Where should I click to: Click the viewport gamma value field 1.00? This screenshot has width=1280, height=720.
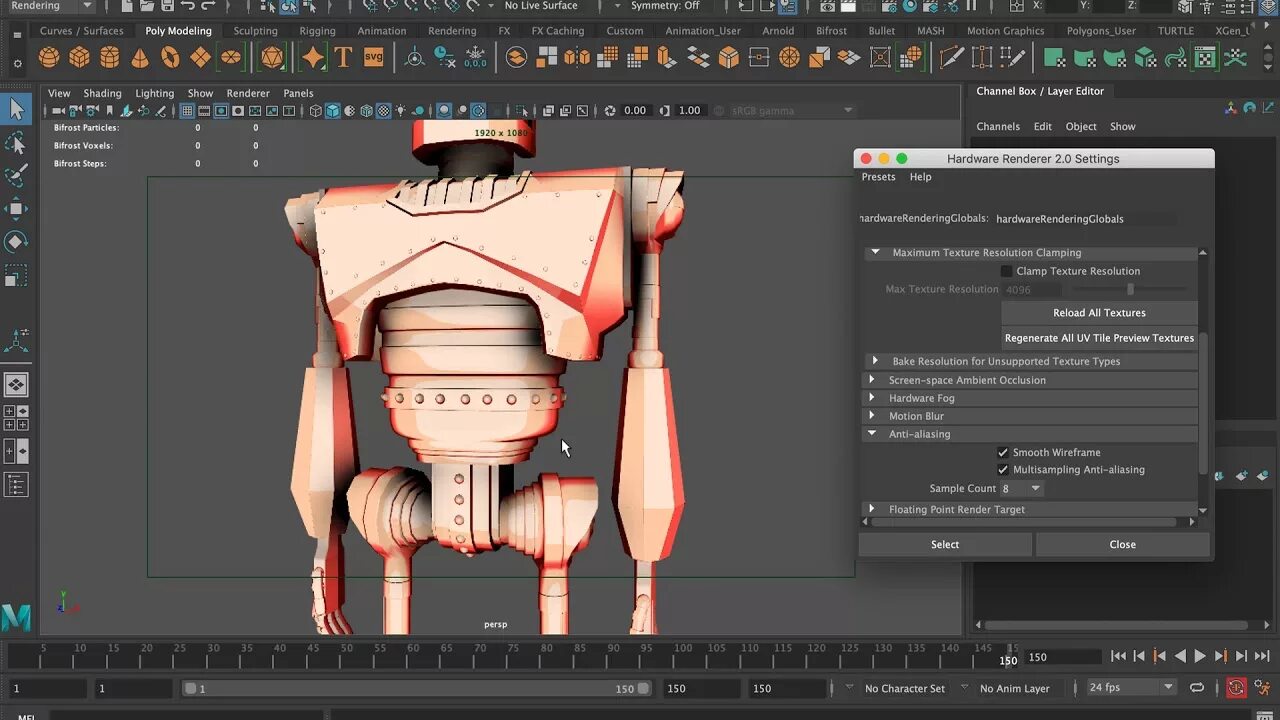[690, 111]
